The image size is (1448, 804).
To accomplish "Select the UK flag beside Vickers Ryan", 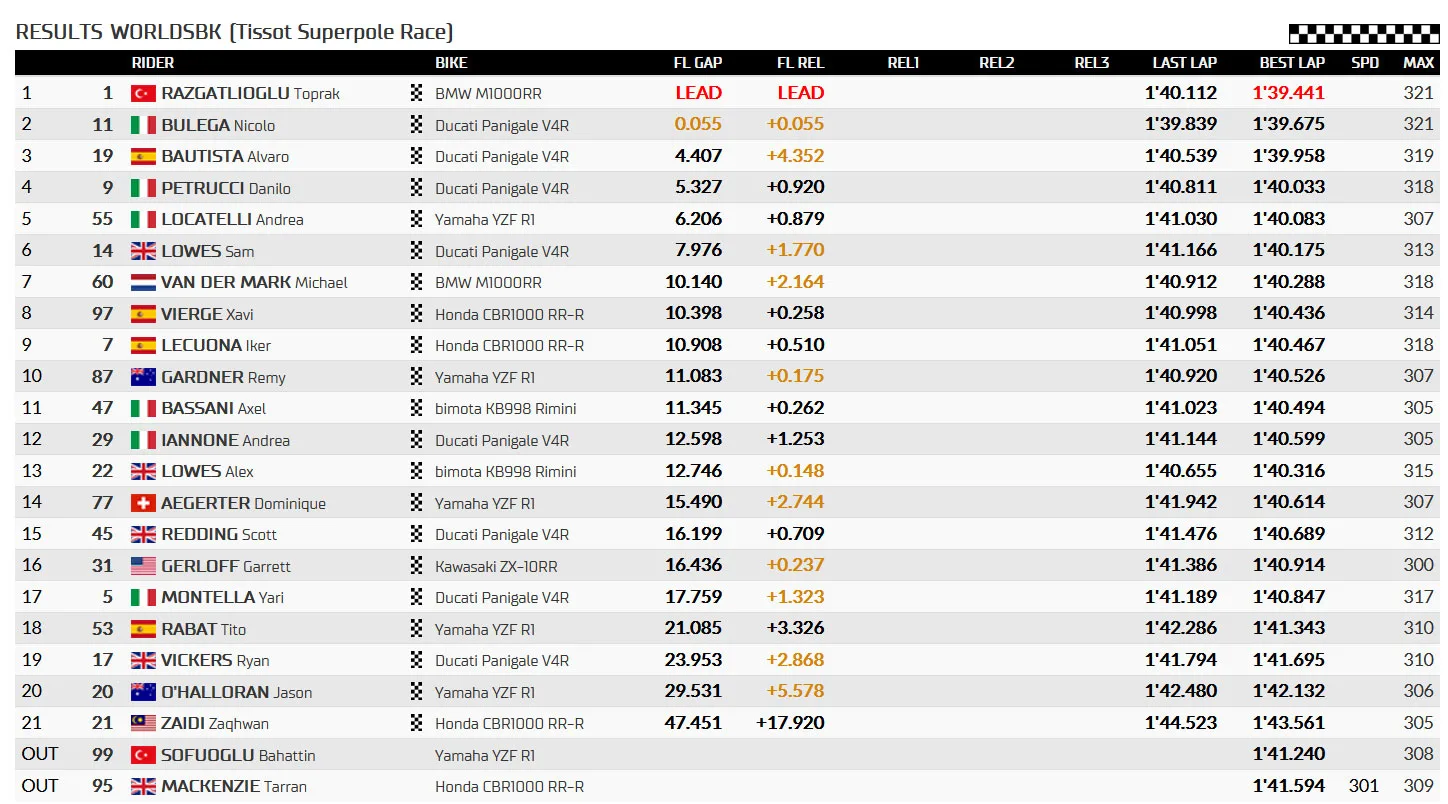I will 143,660.
